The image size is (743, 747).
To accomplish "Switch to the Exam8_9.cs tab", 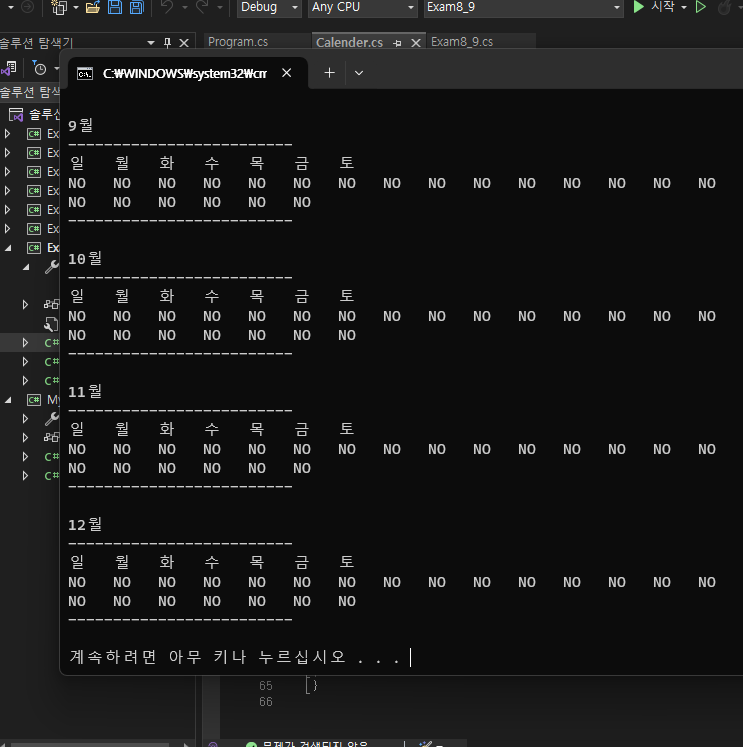I will click(x=462, y=42).
